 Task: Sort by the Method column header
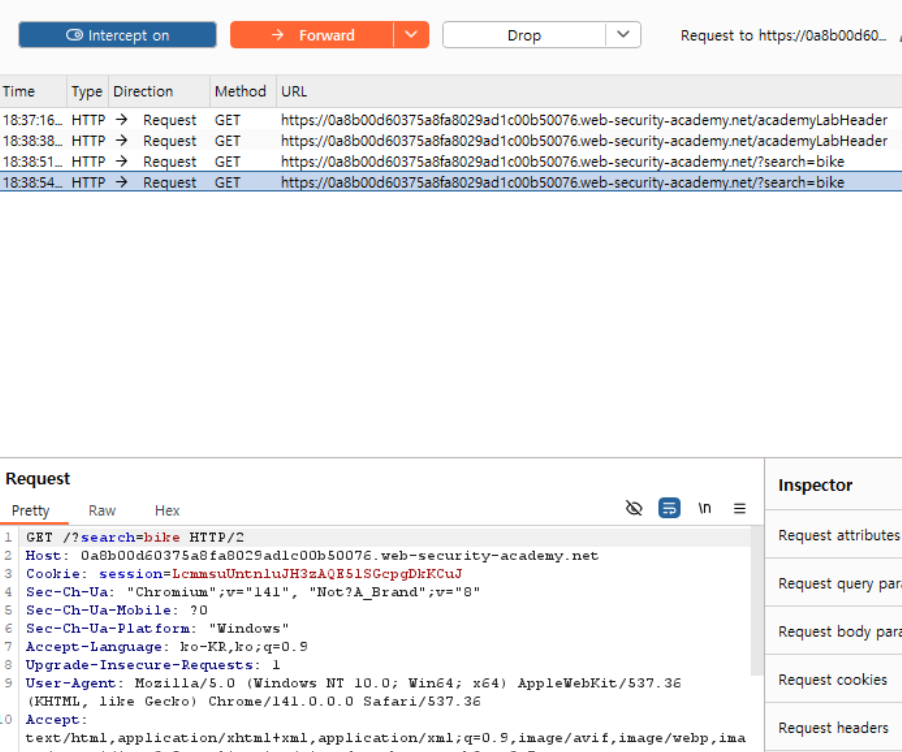click(x=243, y=91)
